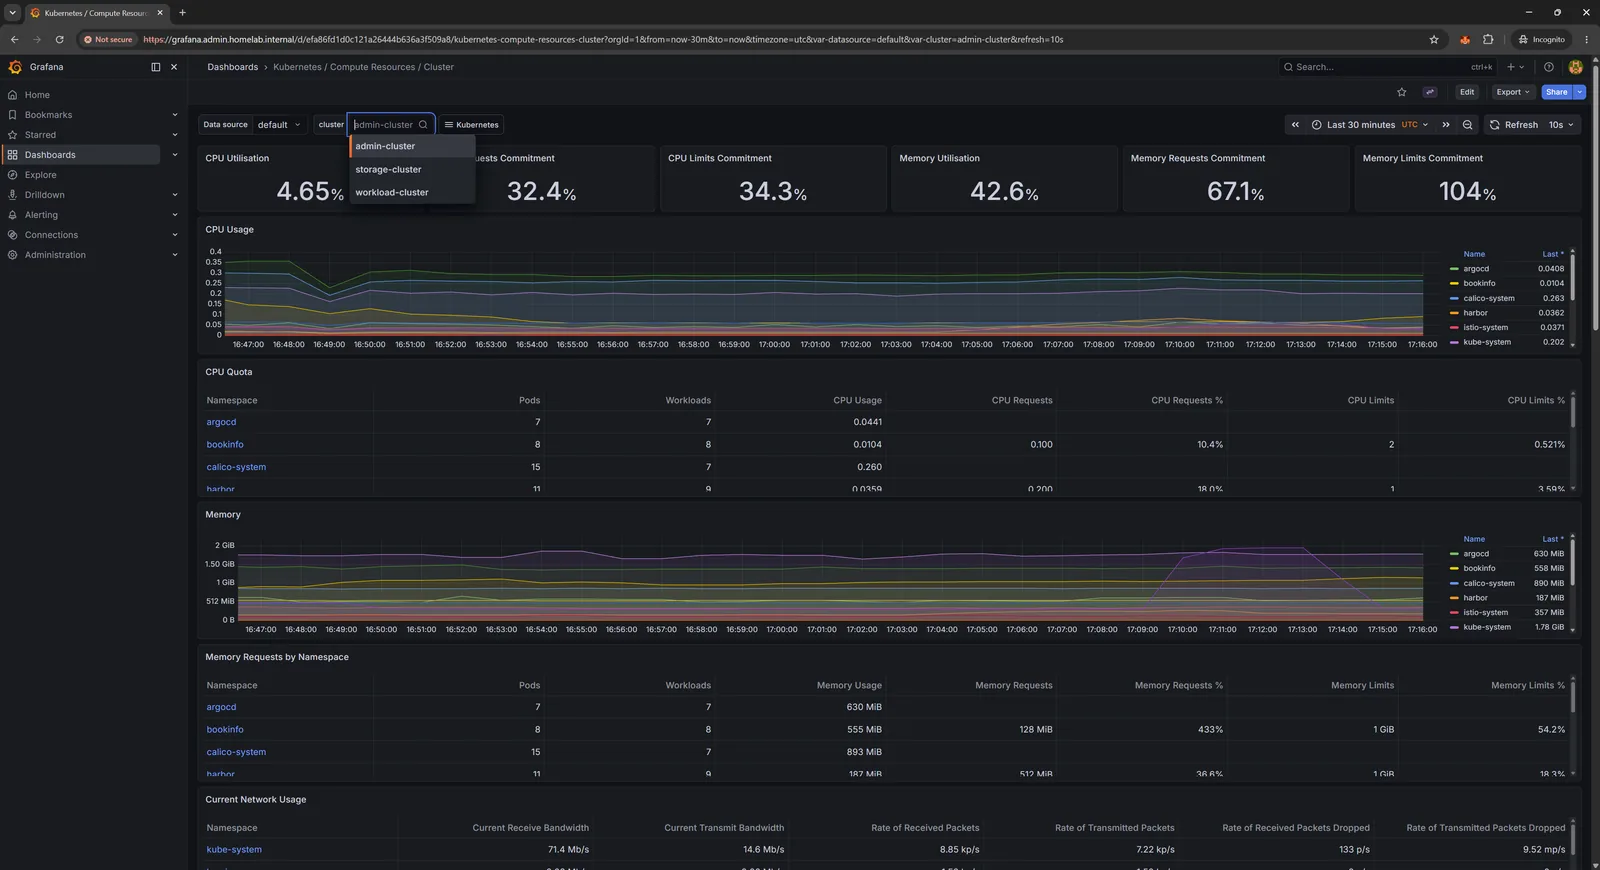The width and height of the screenshot is (1600, 870).
Task: Click the Grafana logo in the sidebar
Action: click(15, 67)
